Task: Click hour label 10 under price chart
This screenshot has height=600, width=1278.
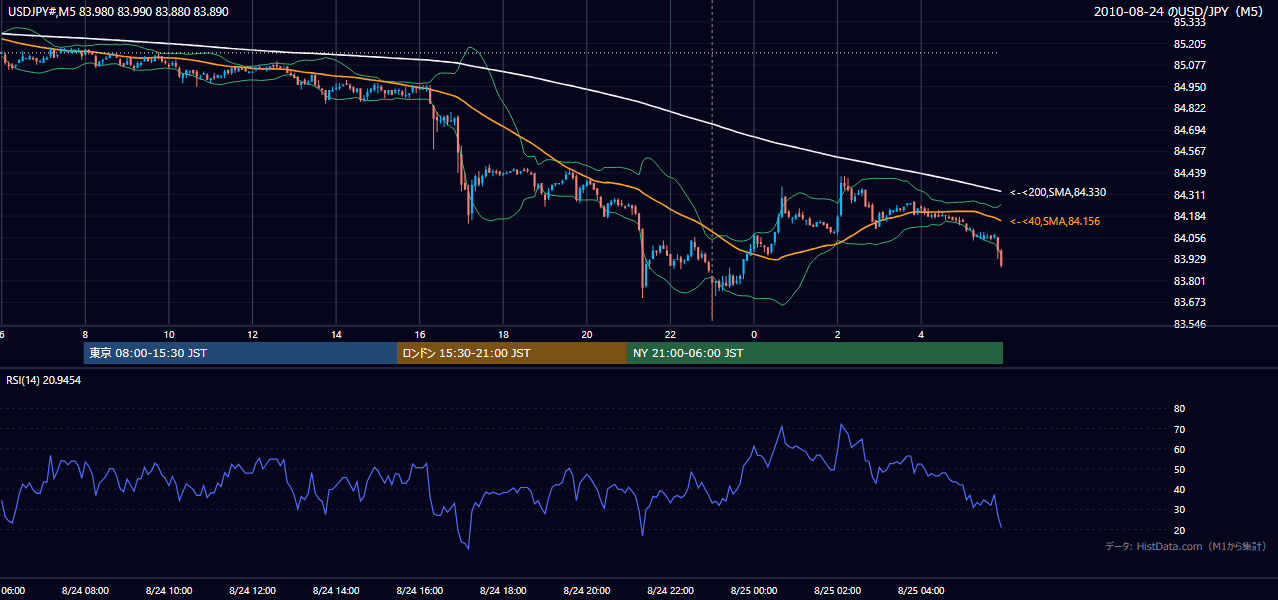Action: [x=169, y=335]
